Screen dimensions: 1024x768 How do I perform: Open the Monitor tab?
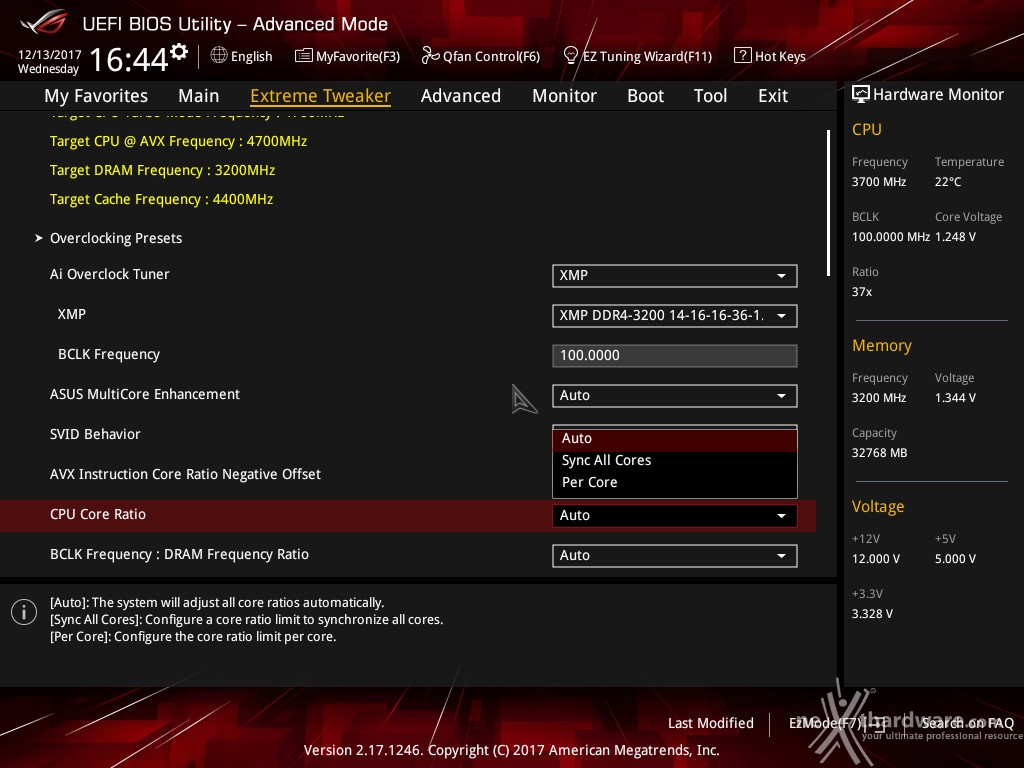564,96
